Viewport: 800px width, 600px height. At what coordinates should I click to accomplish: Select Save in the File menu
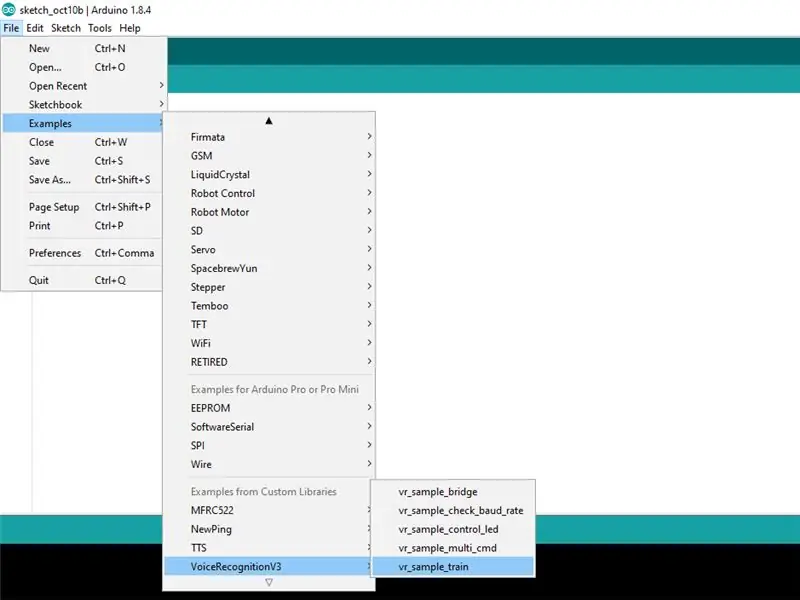(x=84, y=161)
